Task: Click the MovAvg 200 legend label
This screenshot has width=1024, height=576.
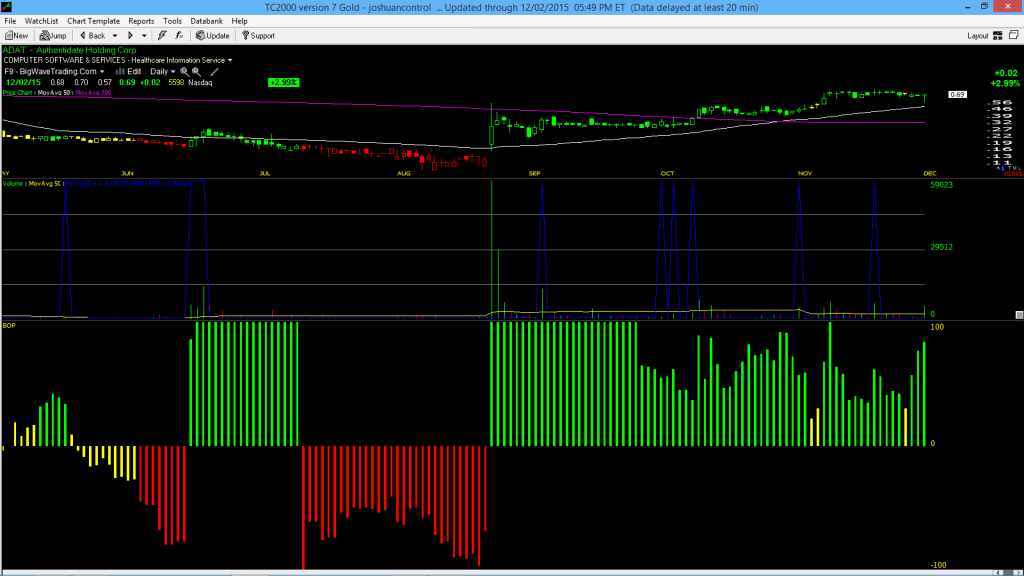Action: click(93, 93)
